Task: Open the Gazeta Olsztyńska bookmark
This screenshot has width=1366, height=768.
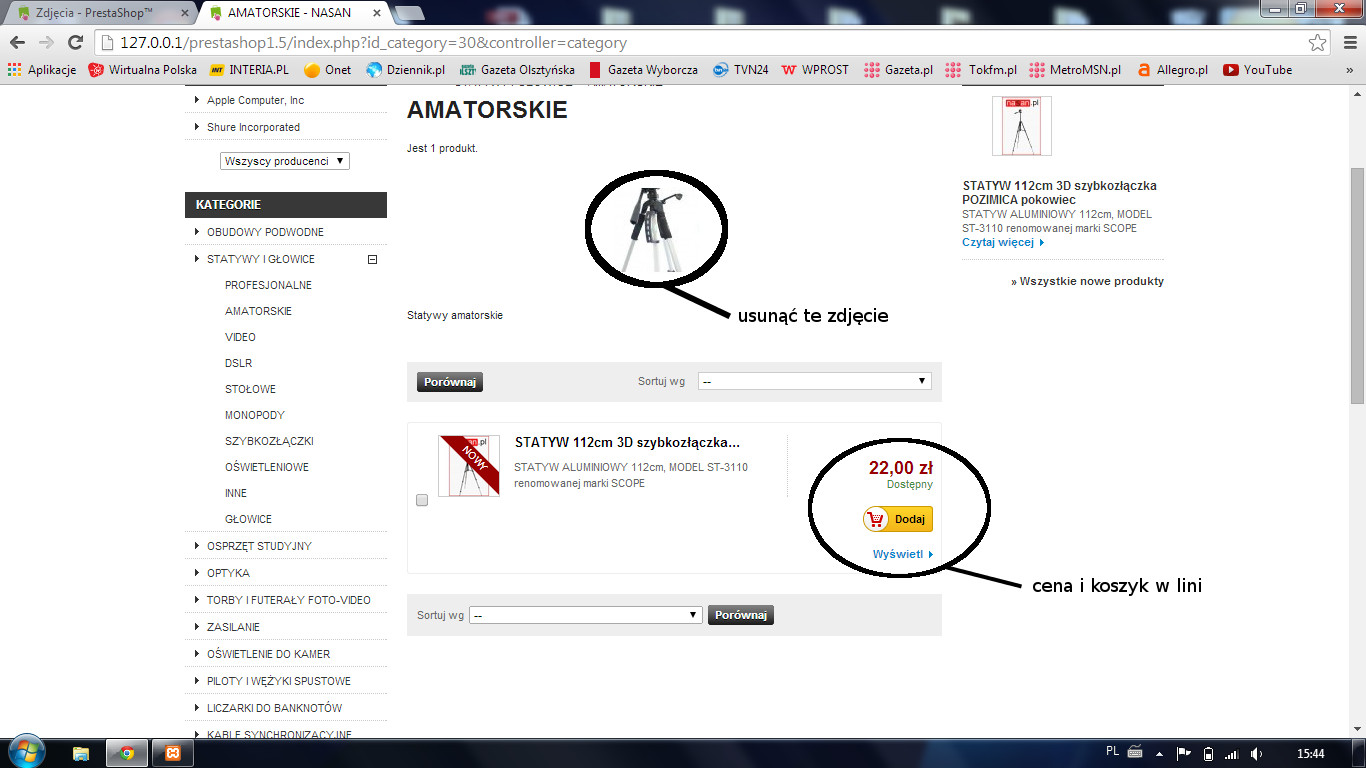Action: click(517, 70)
